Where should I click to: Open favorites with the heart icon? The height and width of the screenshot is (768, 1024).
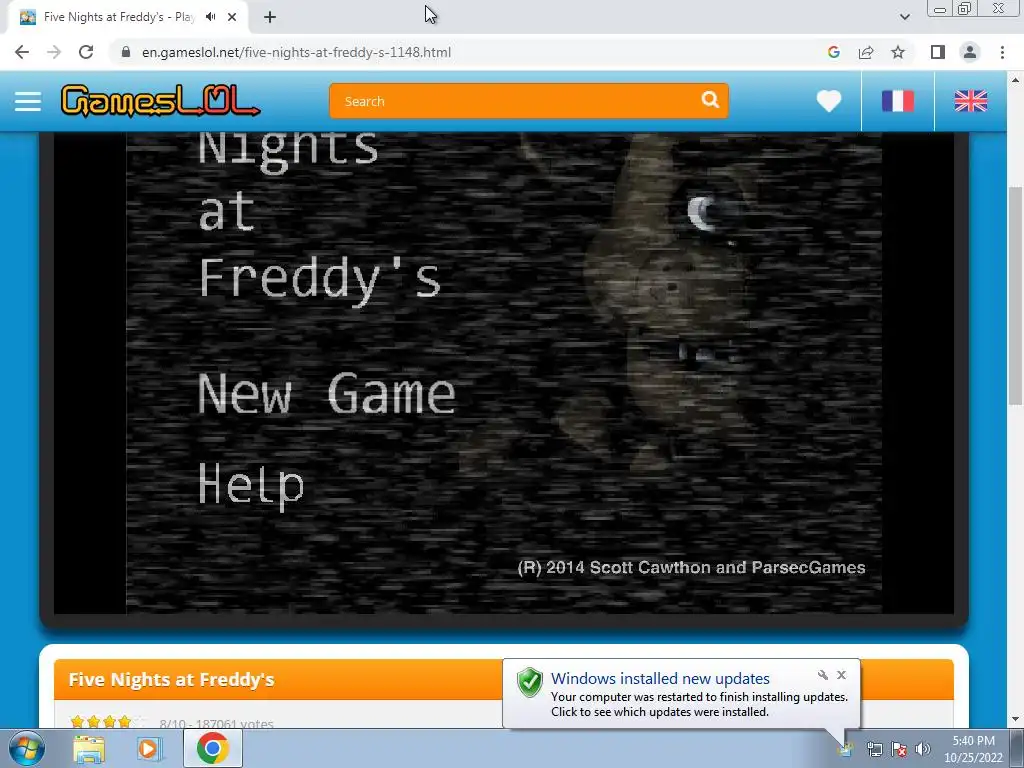[x=829, y=101]
